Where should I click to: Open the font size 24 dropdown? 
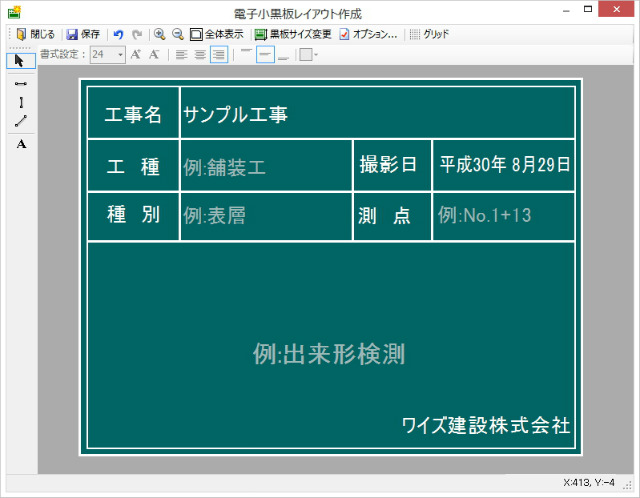coord(120,55)
